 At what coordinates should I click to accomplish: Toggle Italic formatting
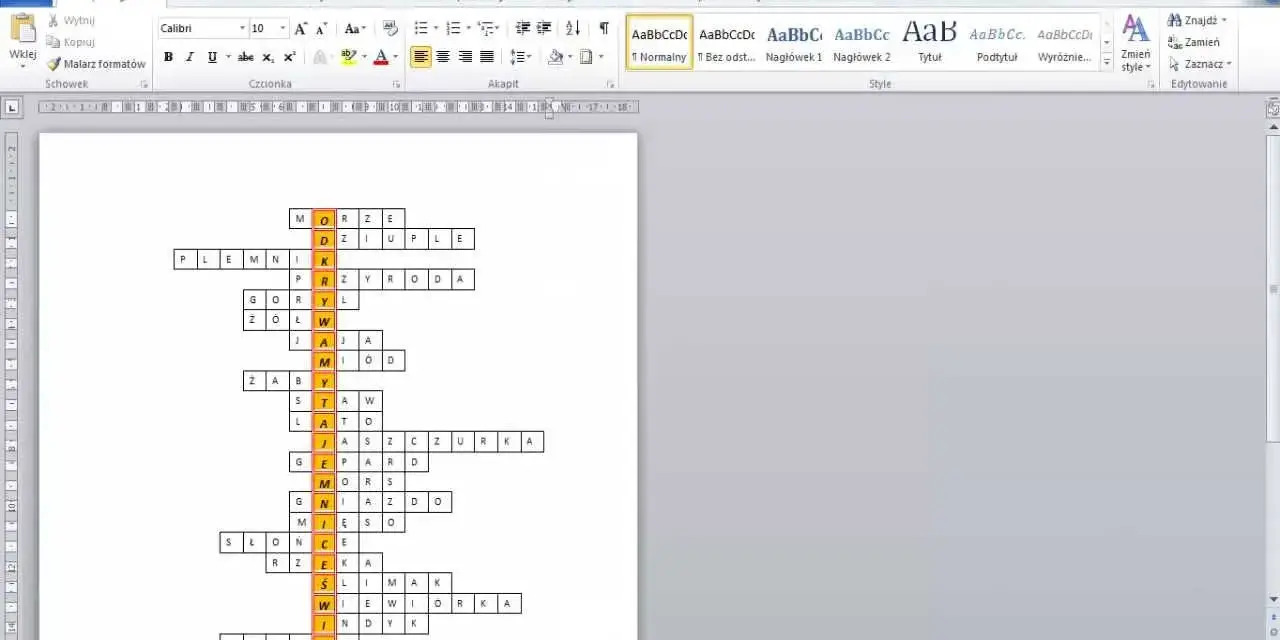(190, 57)
